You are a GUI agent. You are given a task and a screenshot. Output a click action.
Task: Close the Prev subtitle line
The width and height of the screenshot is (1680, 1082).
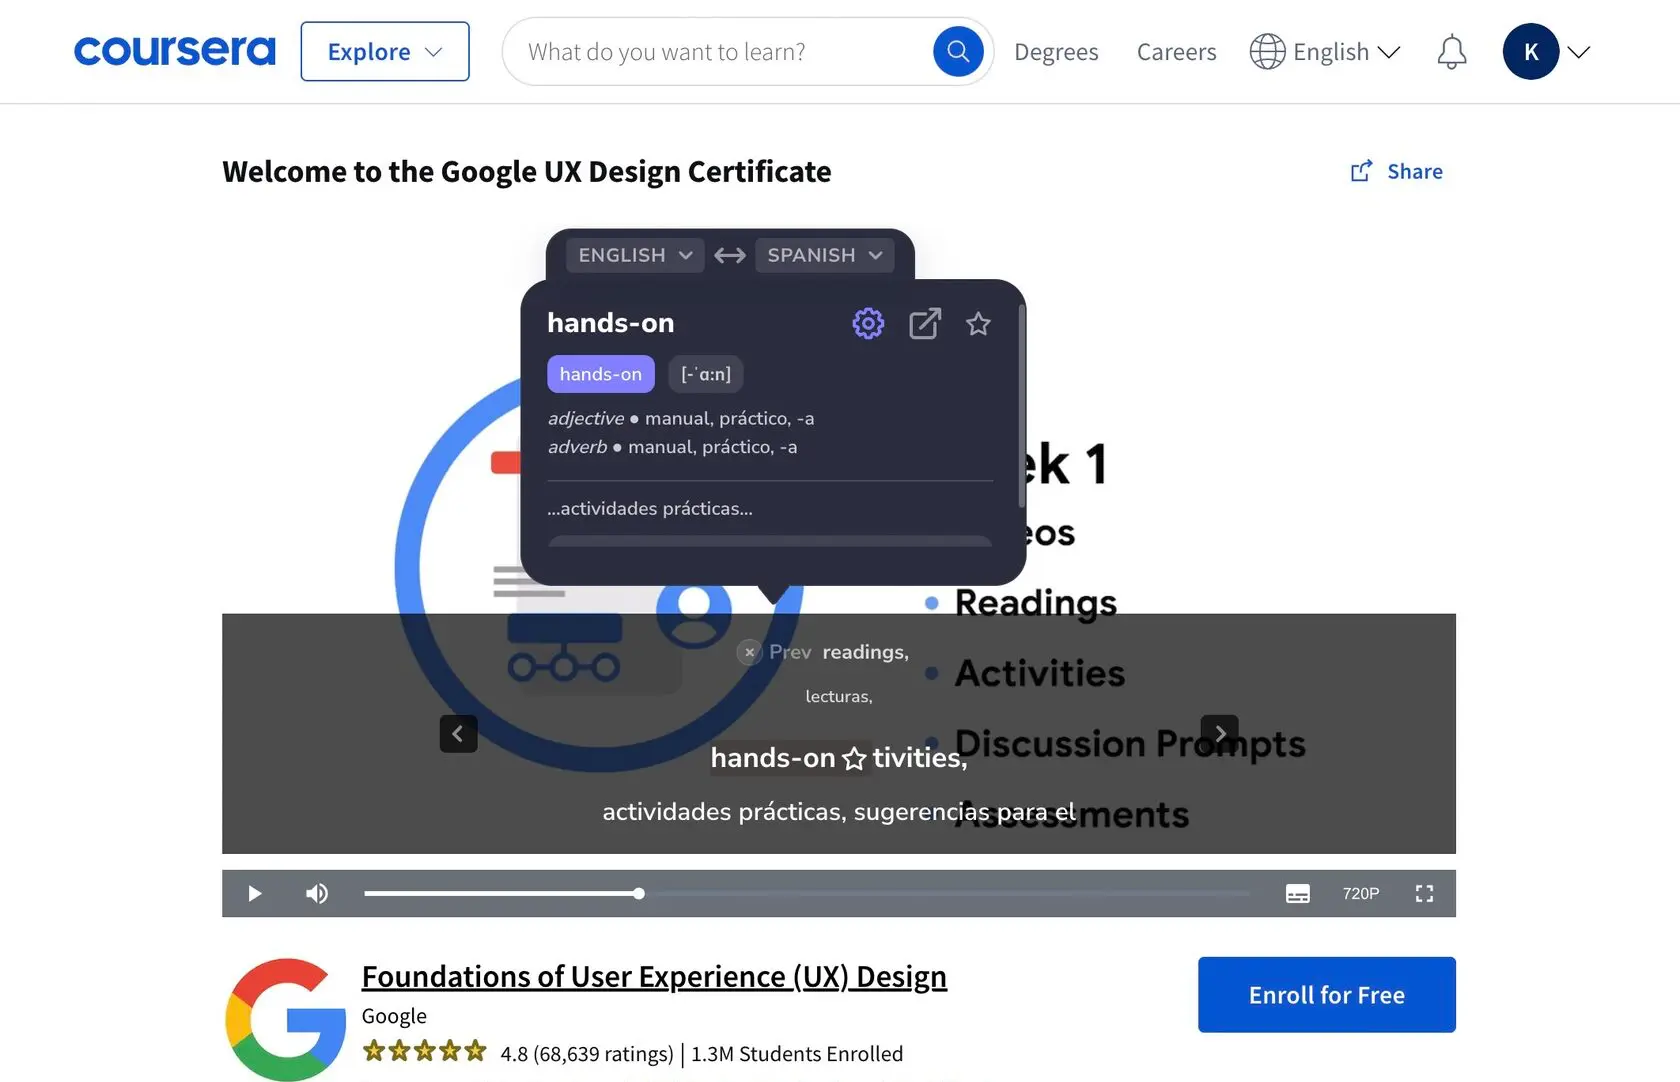tap(749, 652)
